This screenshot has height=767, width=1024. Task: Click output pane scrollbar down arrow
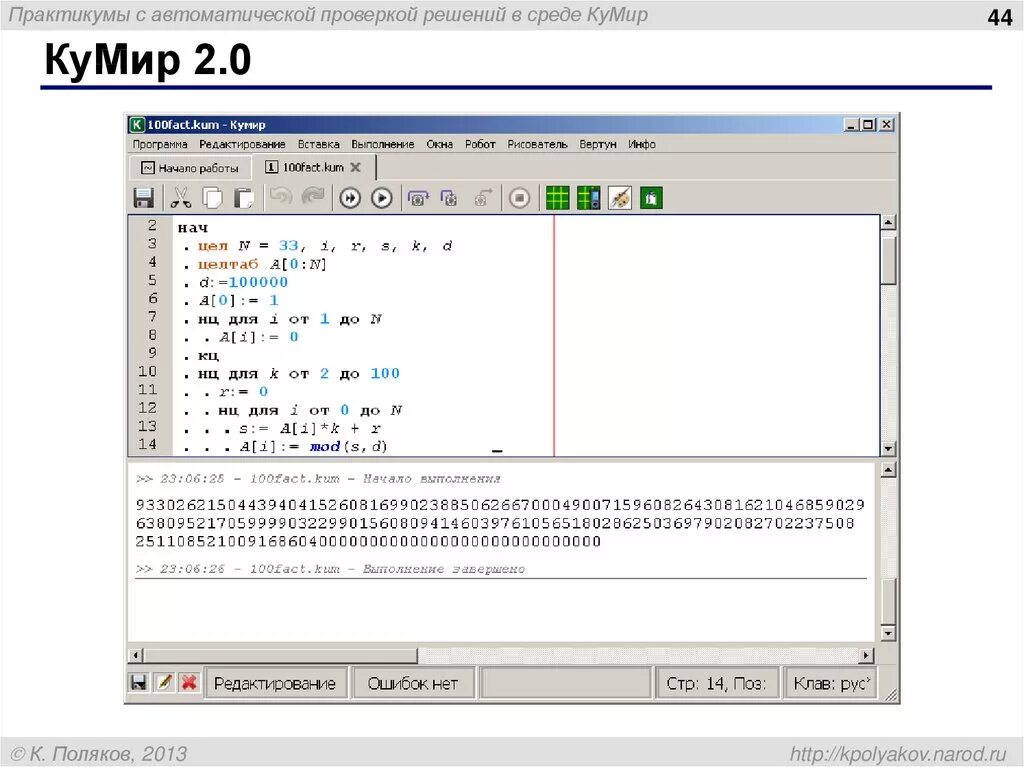[888, 632]
